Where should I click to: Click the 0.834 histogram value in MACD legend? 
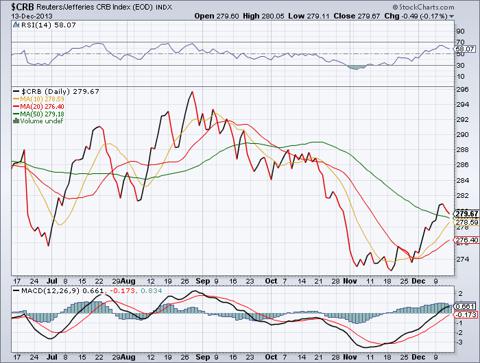pos(151,291)
